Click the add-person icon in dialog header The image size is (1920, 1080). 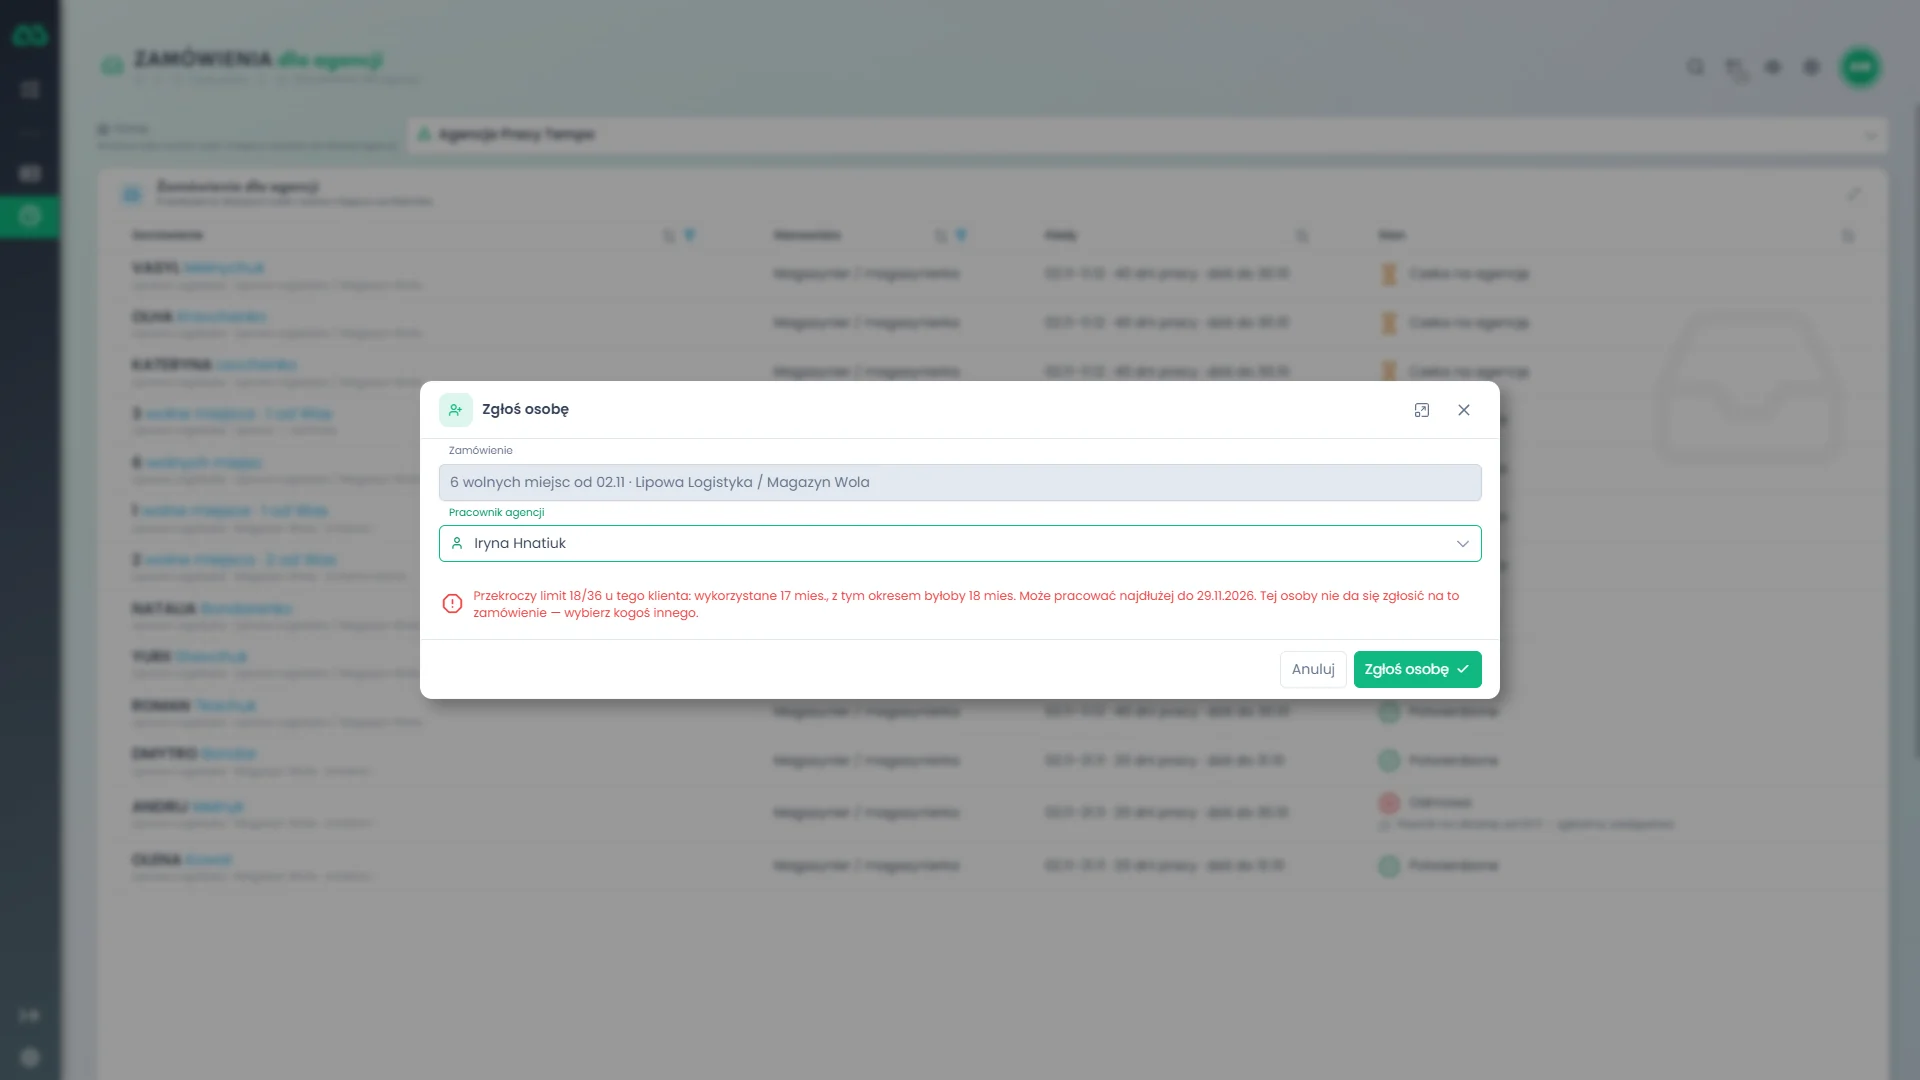[x=456, y=410]
